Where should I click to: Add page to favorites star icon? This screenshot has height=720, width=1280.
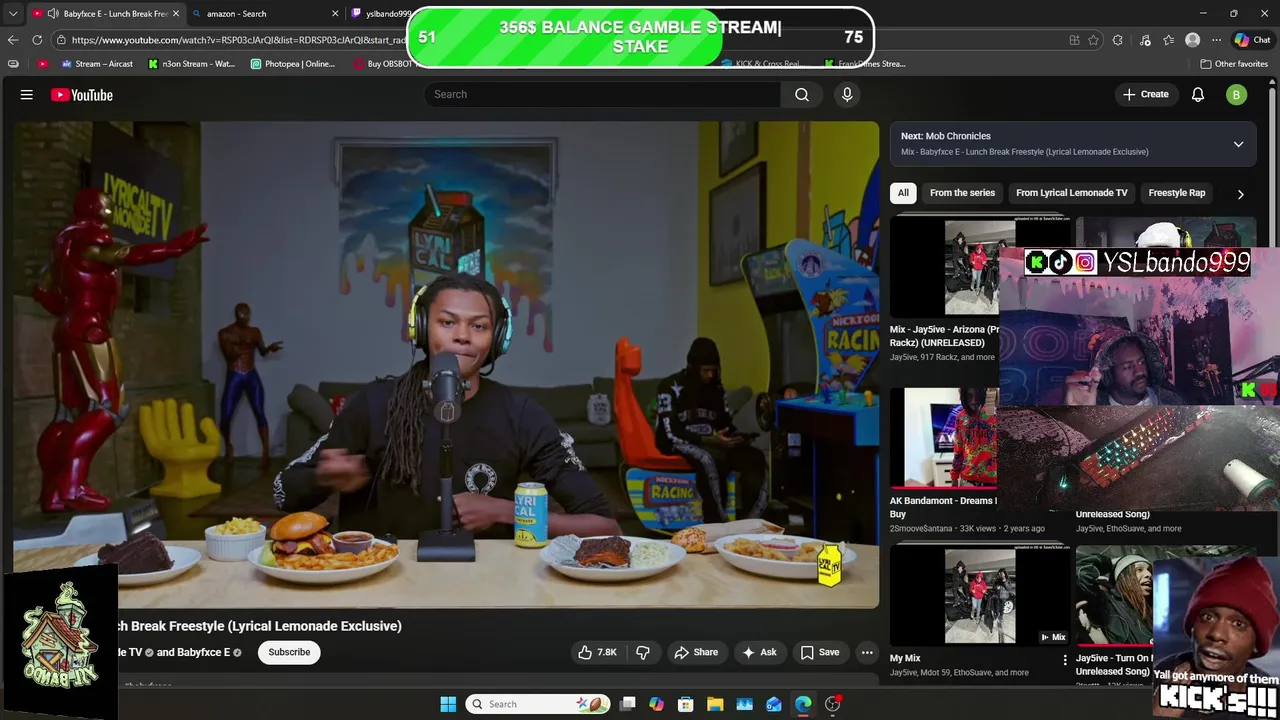[x=1093, y=40]
